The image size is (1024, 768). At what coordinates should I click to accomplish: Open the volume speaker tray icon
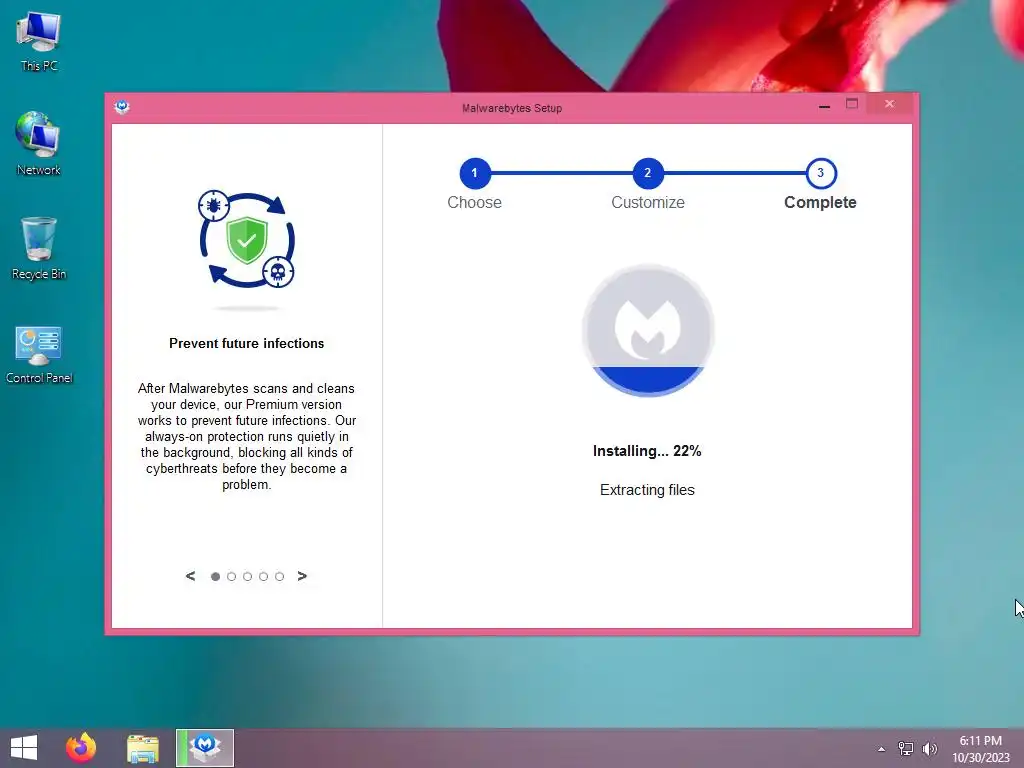coord(929,749)
